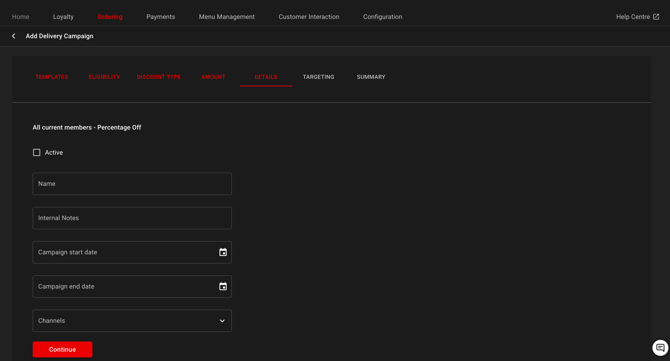Open the Amount tab

(x=213, y=77)
